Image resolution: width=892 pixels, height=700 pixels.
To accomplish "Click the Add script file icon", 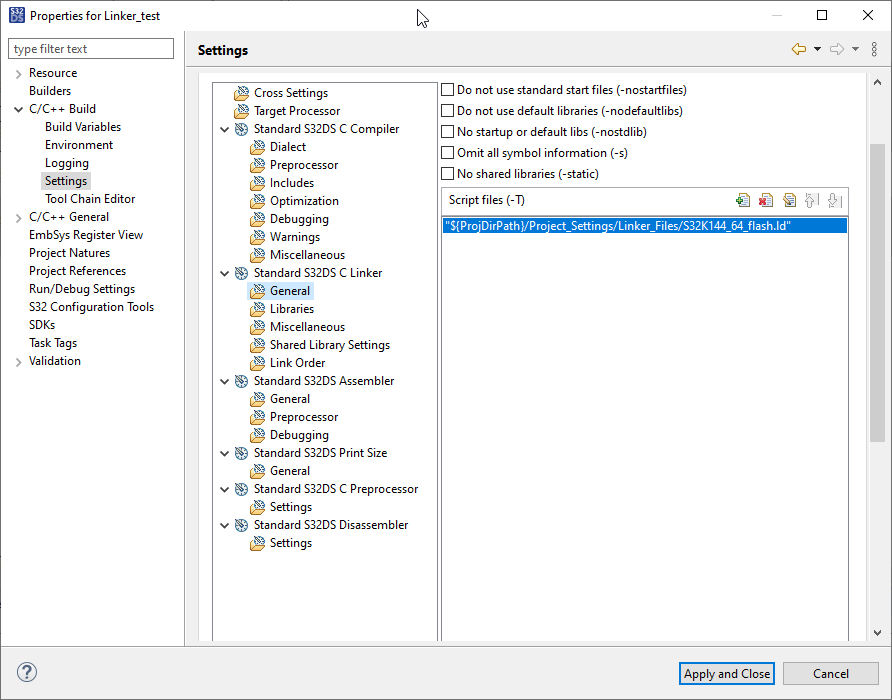I will click(742, 200).
